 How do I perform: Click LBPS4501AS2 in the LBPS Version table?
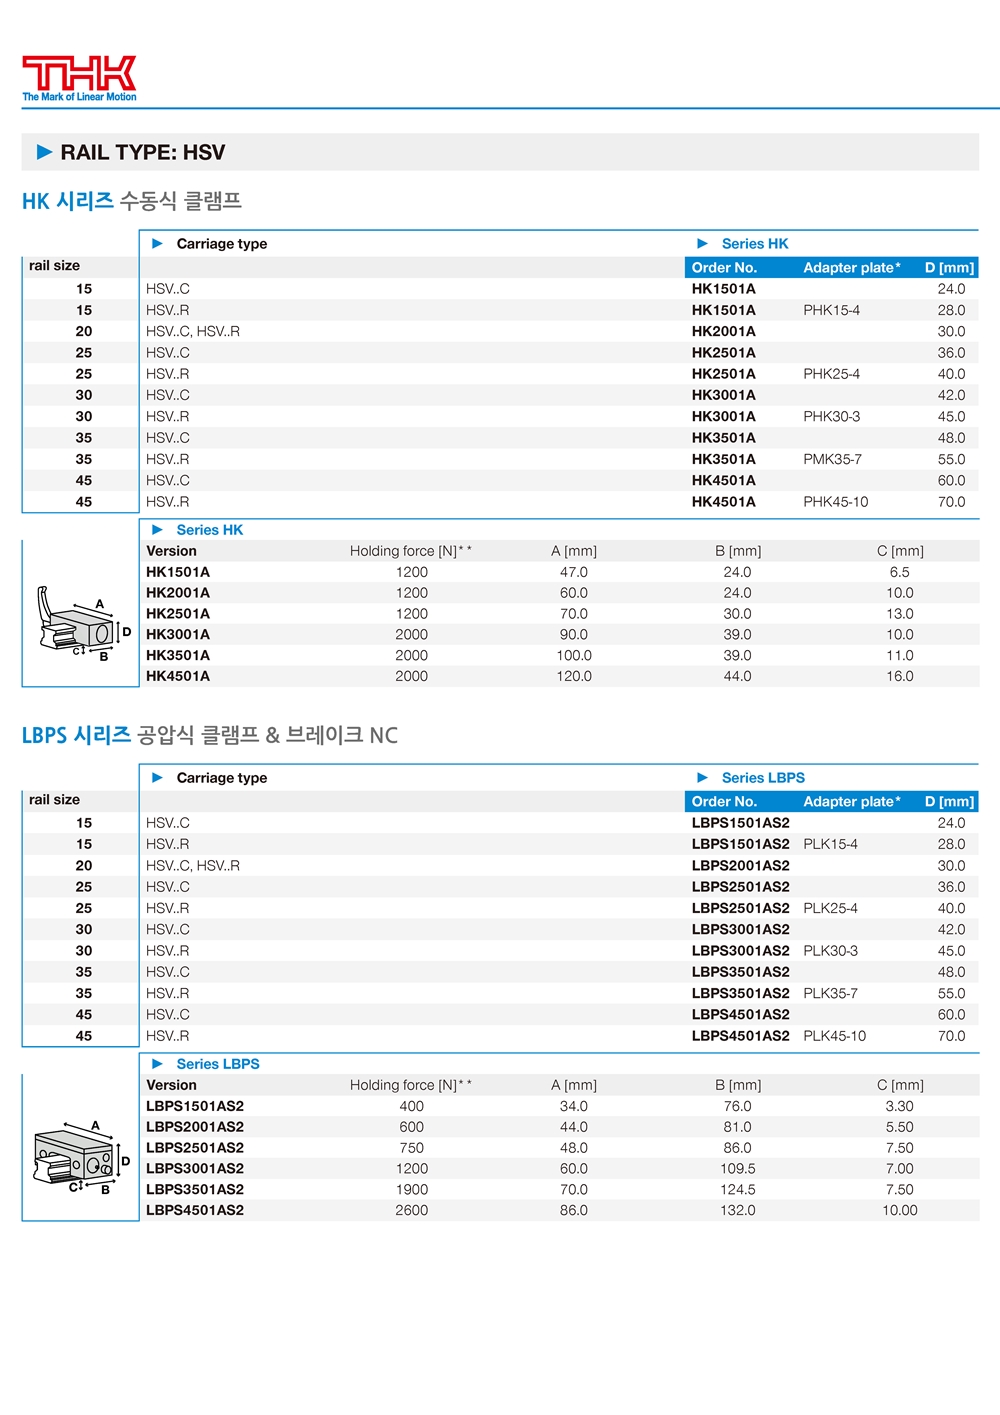pyautogui.click(x=195, y=1210)
